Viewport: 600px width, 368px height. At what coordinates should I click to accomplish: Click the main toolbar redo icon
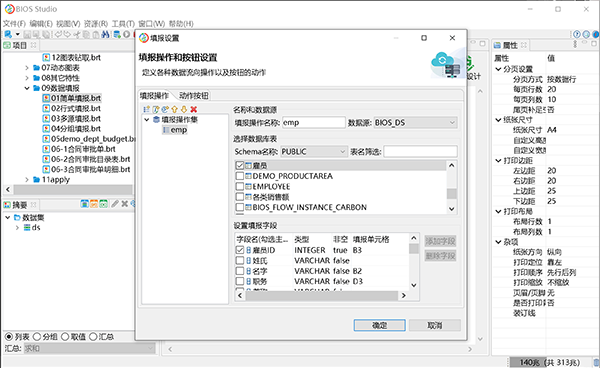(67, 34)
